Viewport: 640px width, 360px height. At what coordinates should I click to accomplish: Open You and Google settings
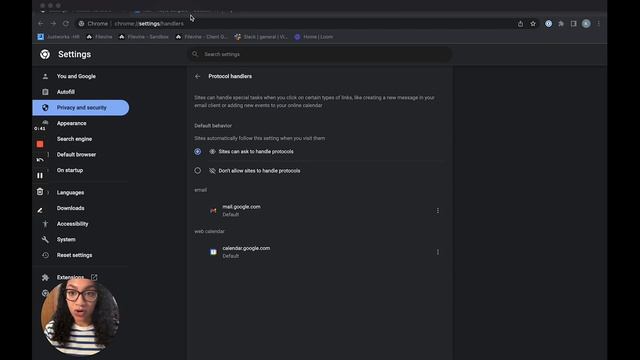pos(76,76)
